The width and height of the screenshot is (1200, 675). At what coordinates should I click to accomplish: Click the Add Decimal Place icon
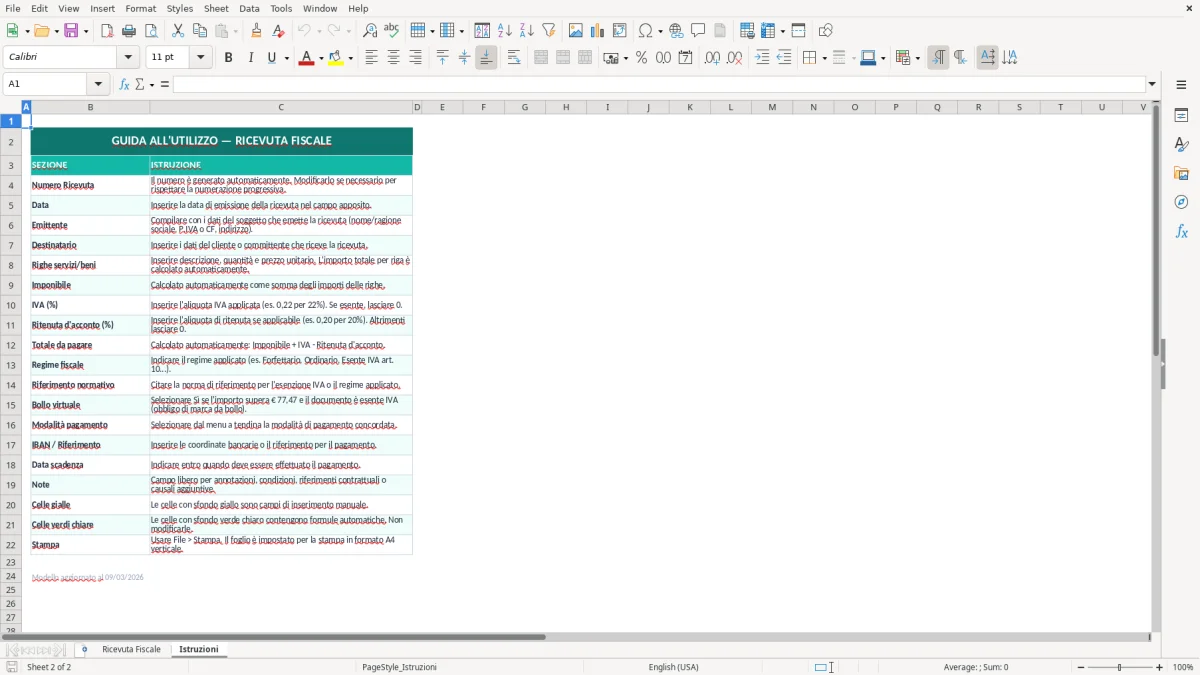[712, 58]
